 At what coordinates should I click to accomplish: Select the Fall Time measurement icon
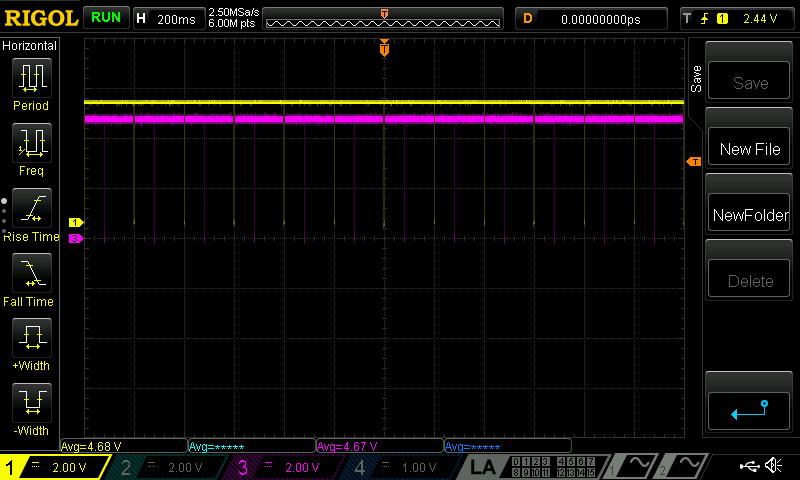(x=32, y=272)
